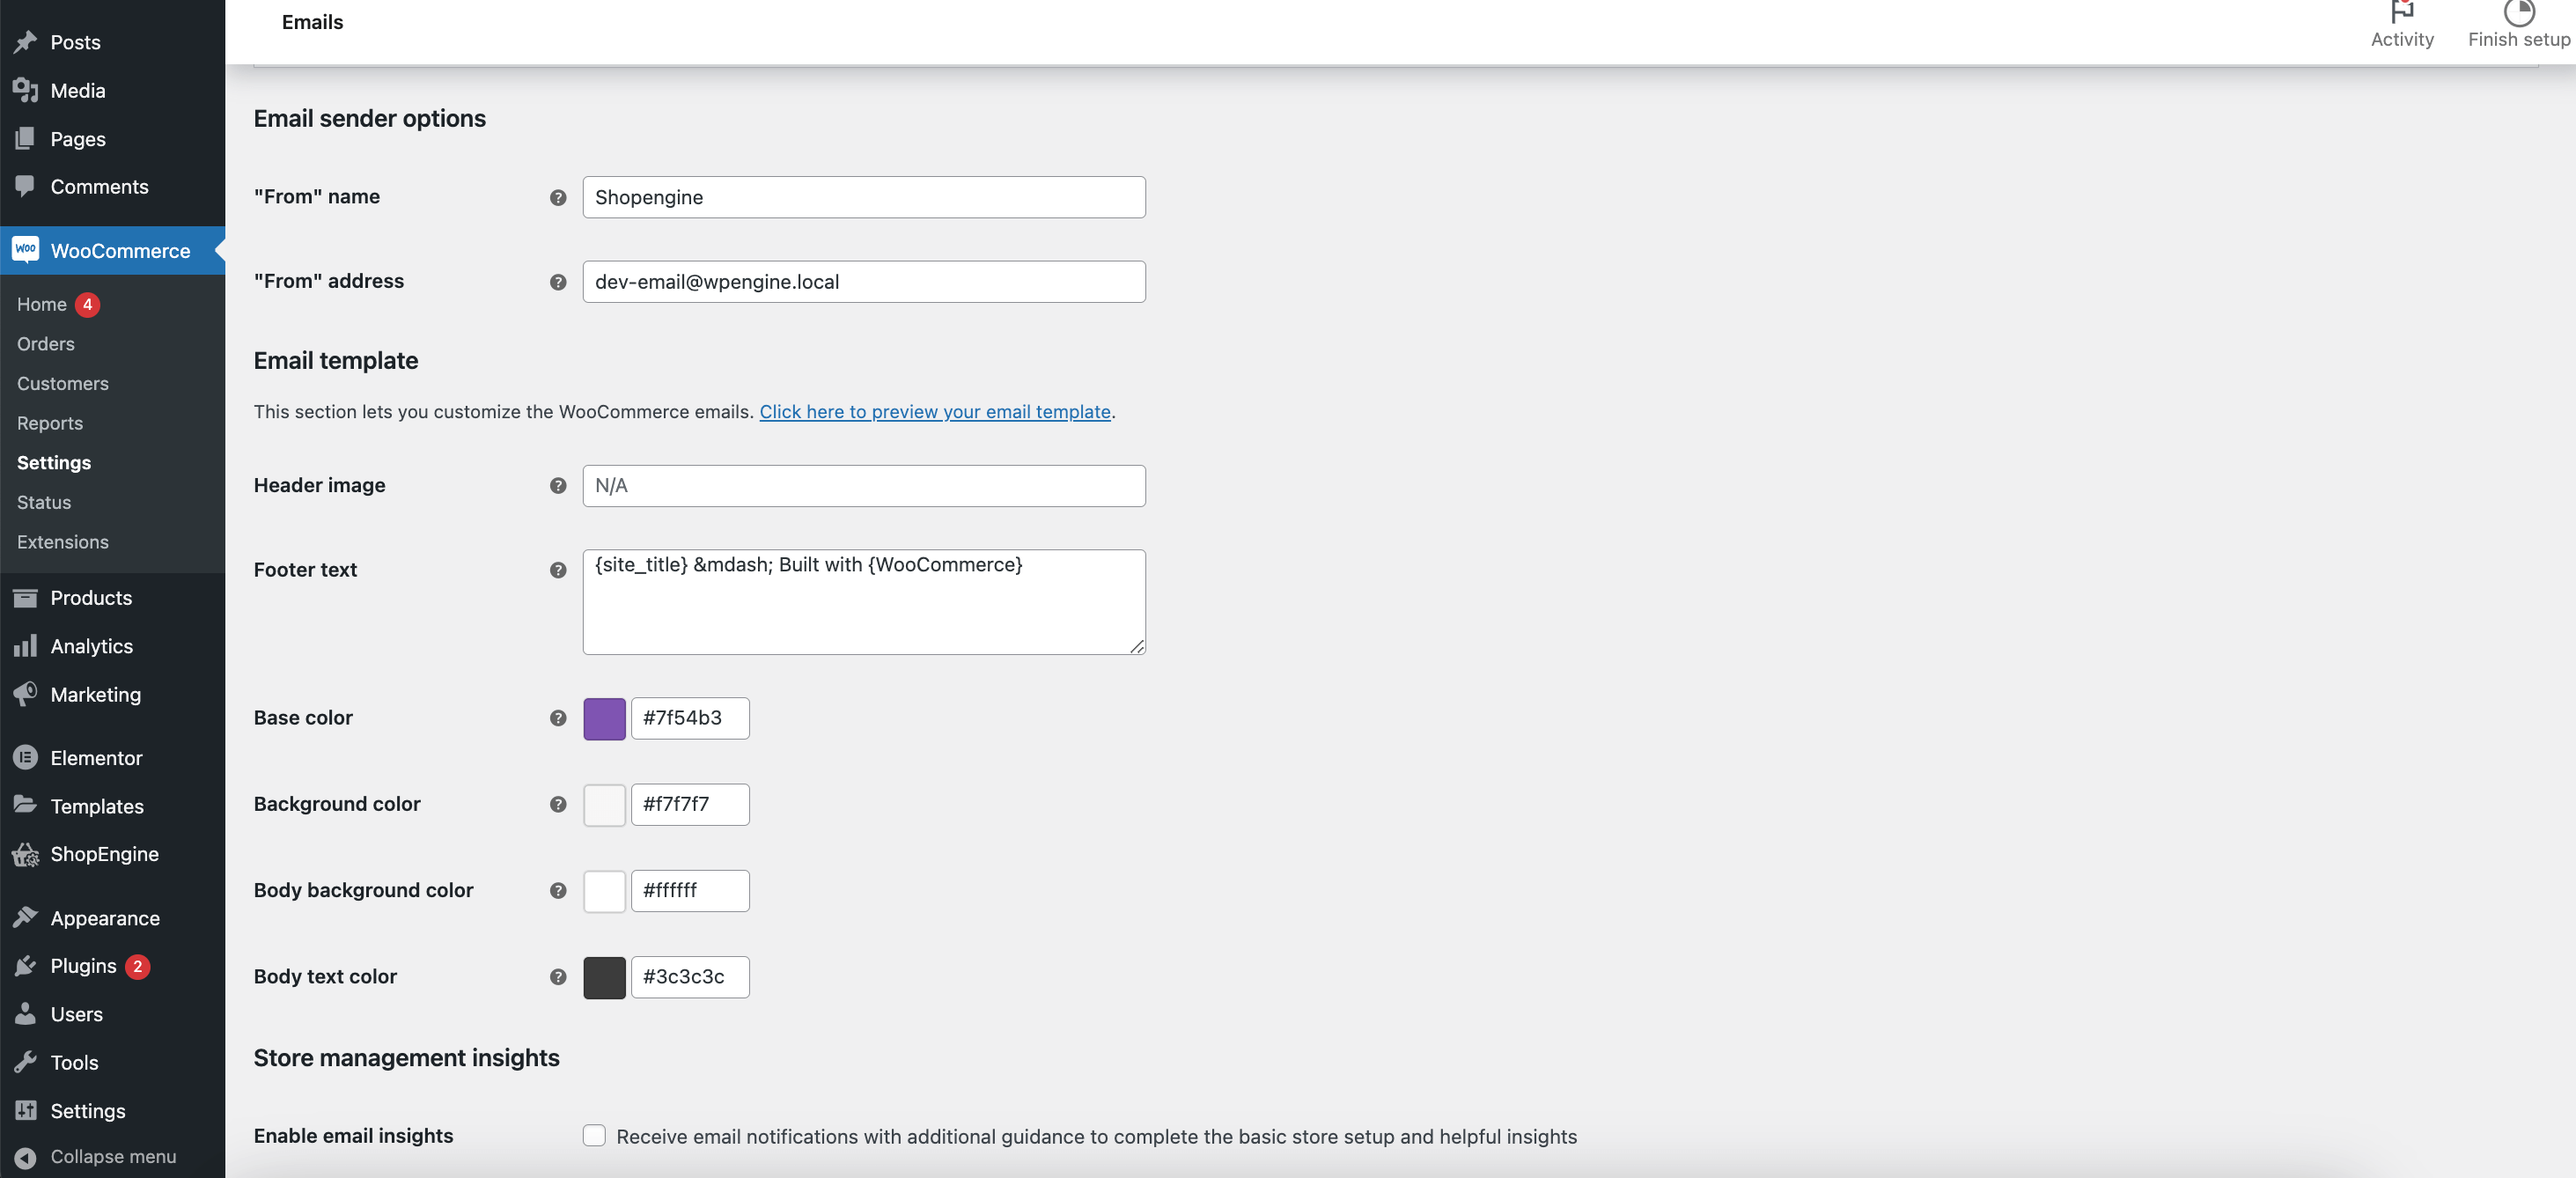Select Settings menu item in WooCommerce
Viewport: 2576px width, 1178px height.
[53, 461]
